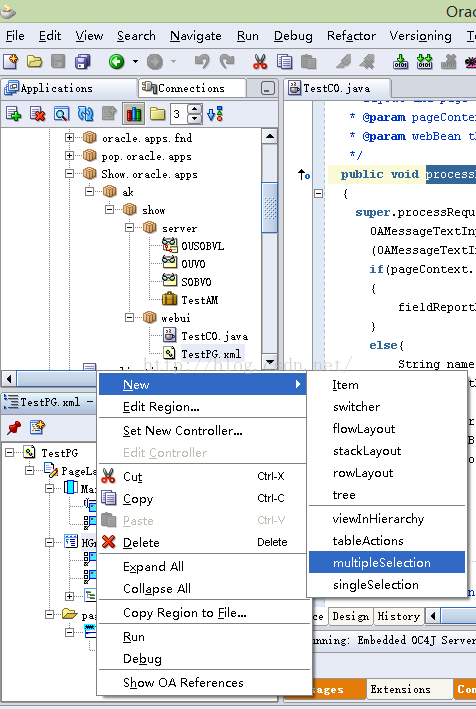Select multipleSelection in New submenu
This screenshot has height=709, width=476.
pos(387,562)
